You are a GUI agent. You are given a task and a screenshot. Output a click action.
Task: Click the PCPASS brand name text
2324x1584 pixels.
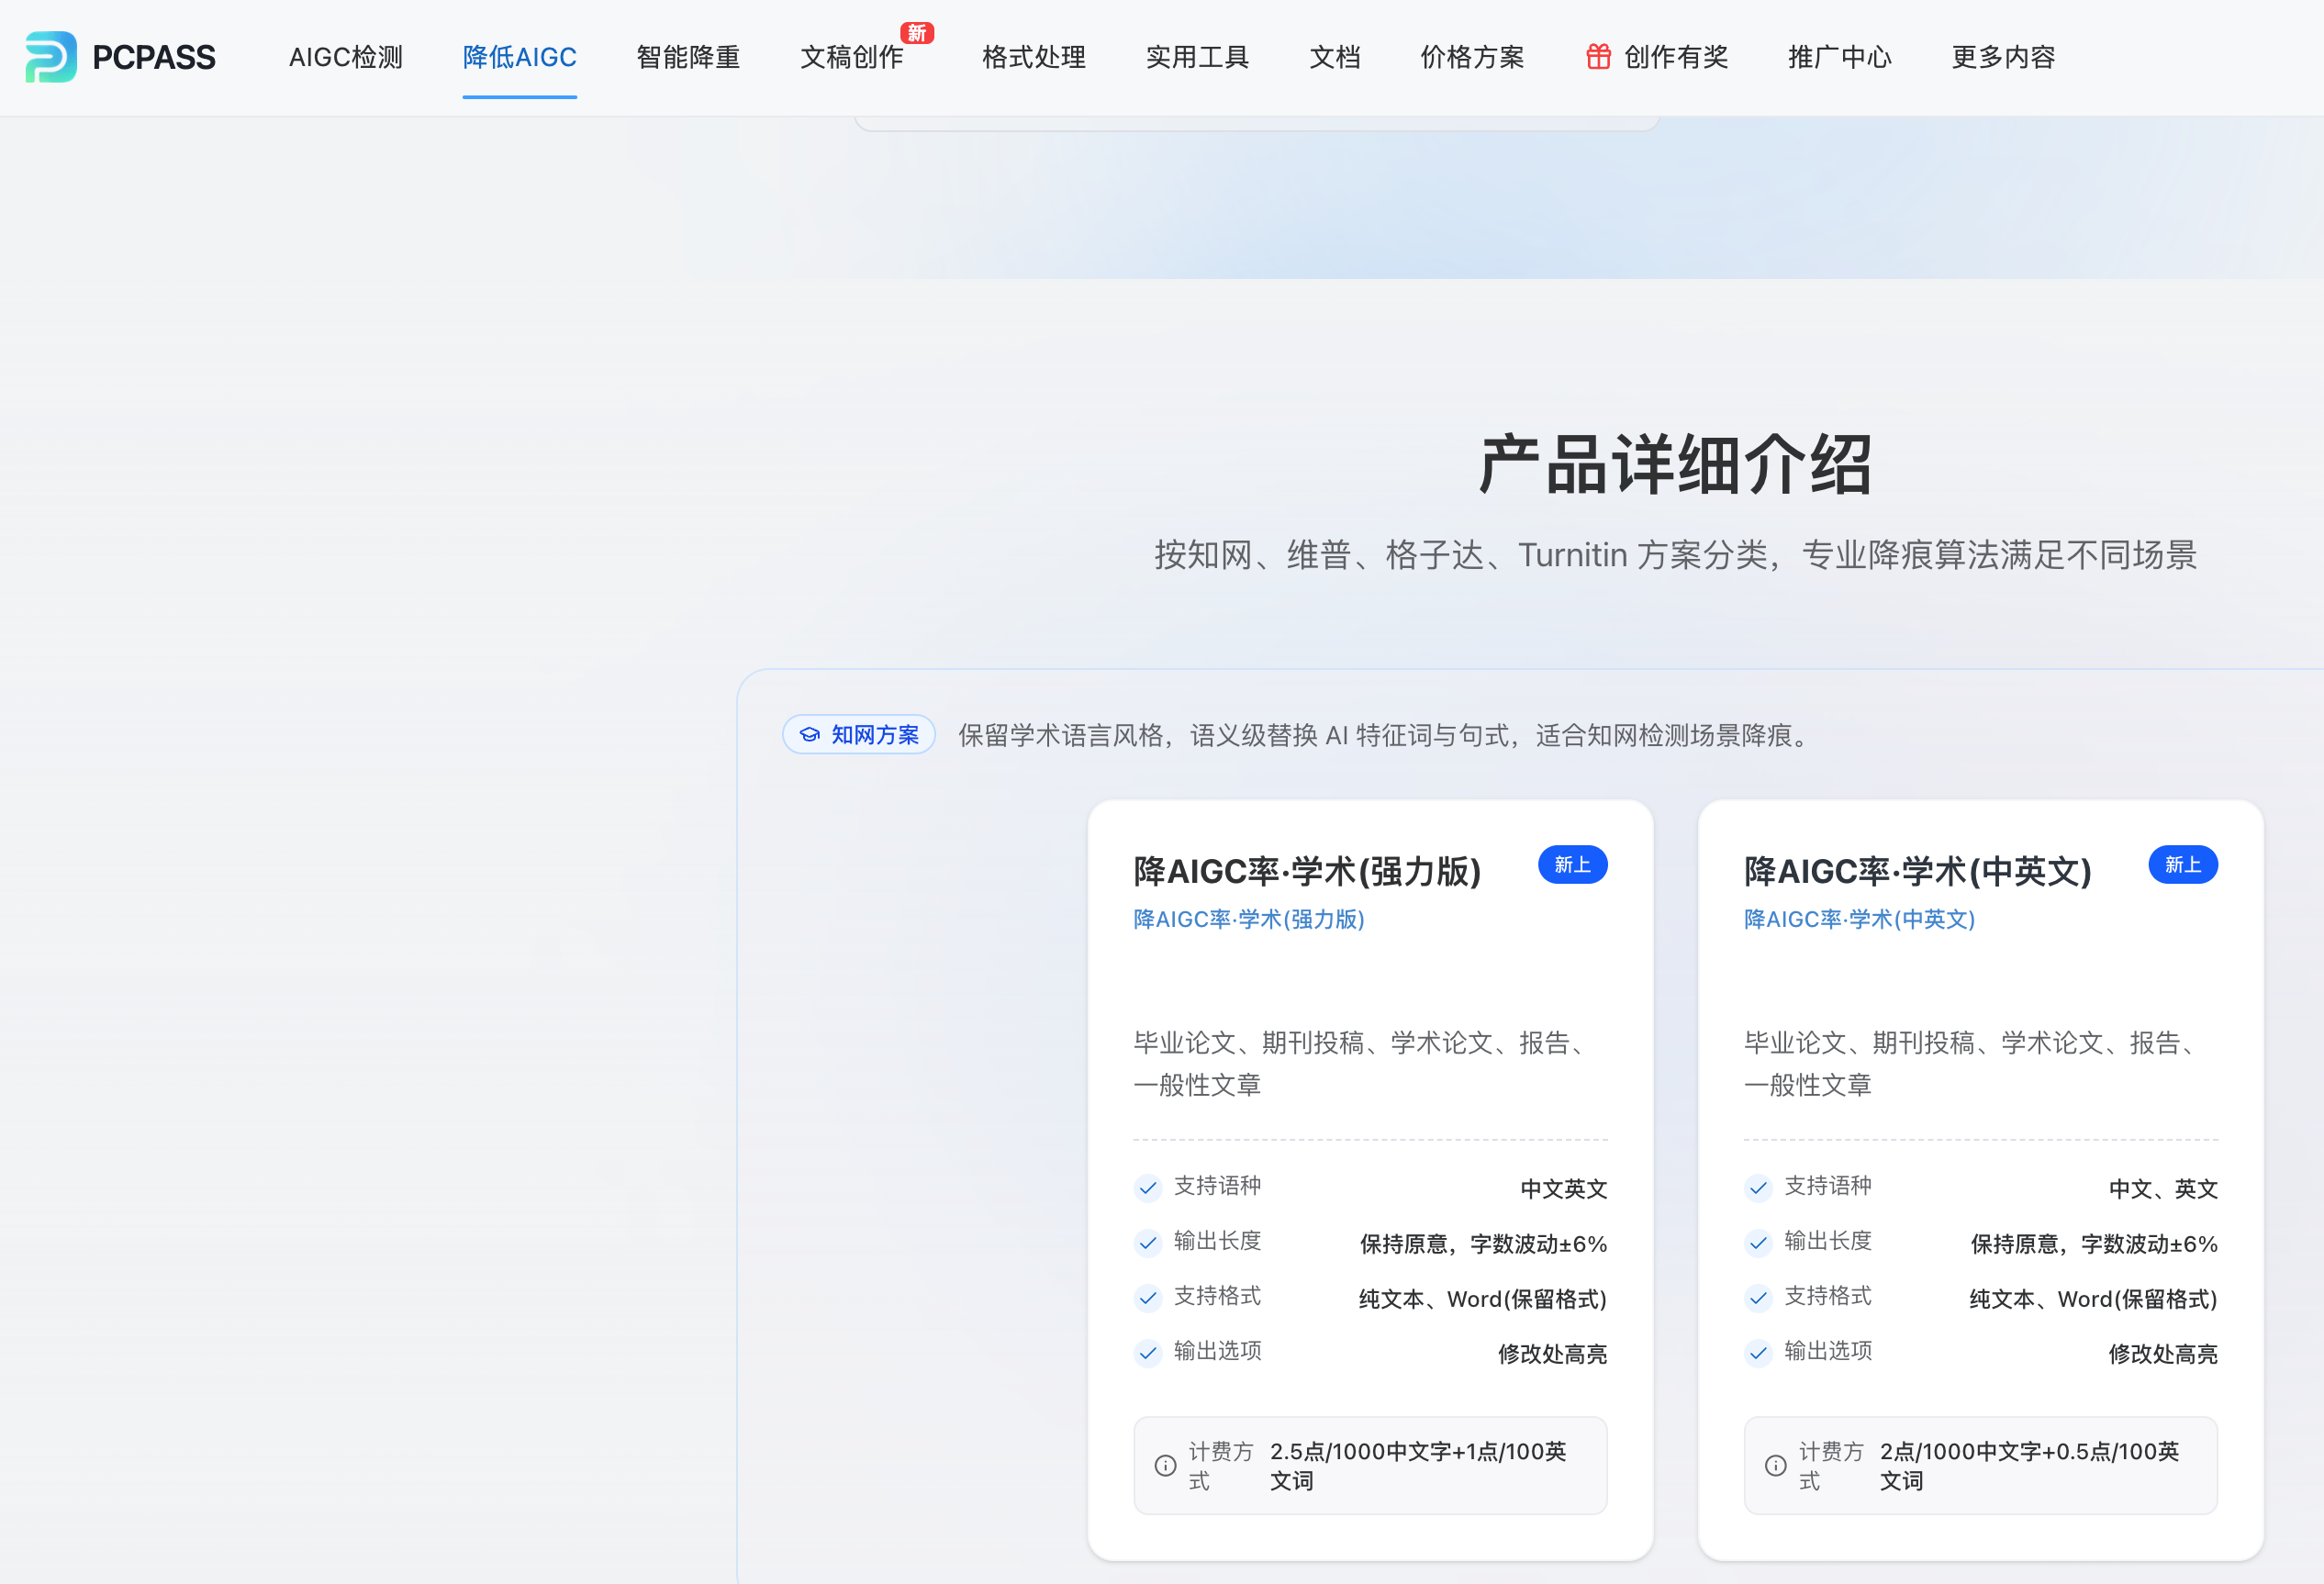154,57
